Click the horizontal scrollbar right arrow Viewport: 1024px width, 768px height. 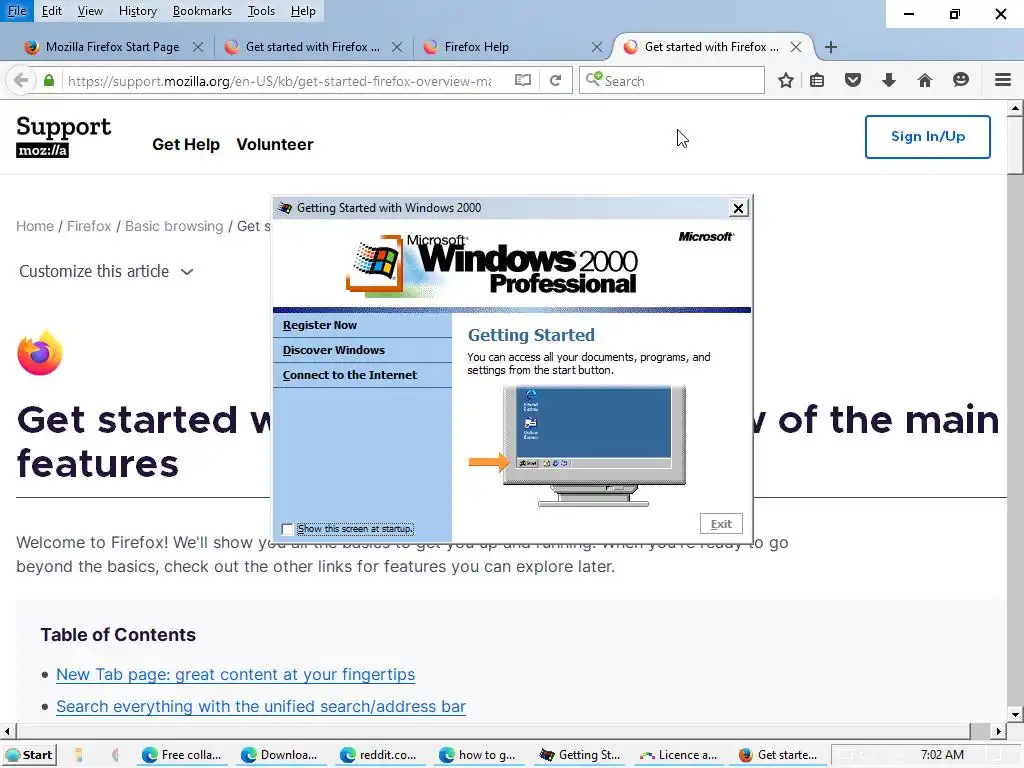(999, 731)
